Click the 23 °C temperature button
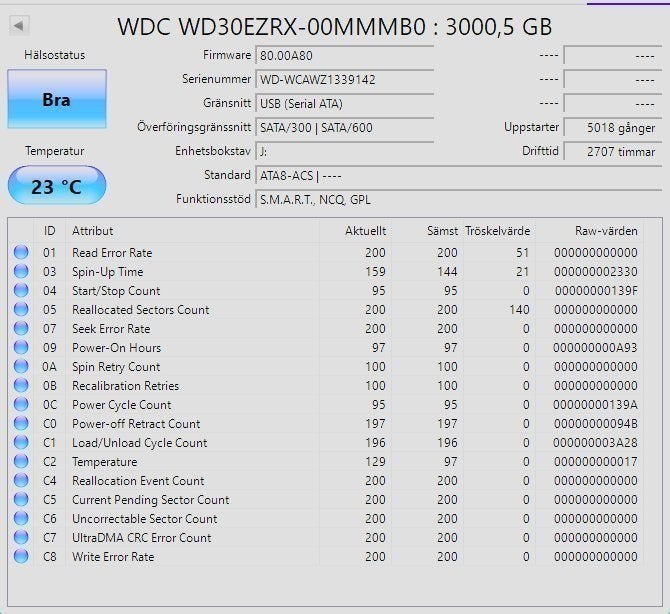The image size is (670, 614). click(57, 185)
